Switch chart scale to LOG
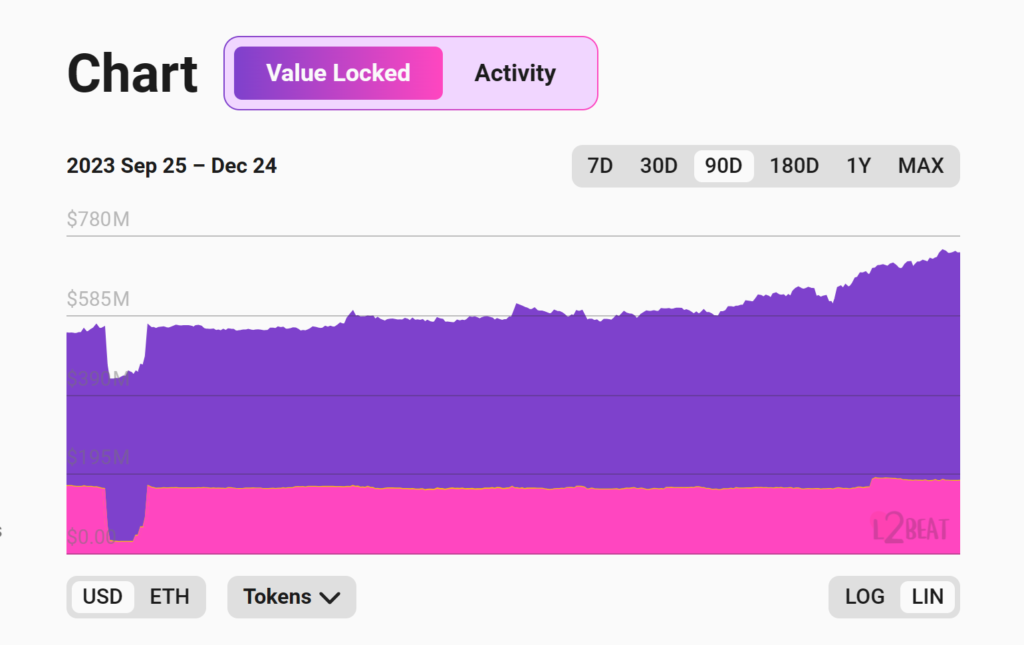Image resolution: width=1024 pixels, height=645 pixels. tap(864, 597)
